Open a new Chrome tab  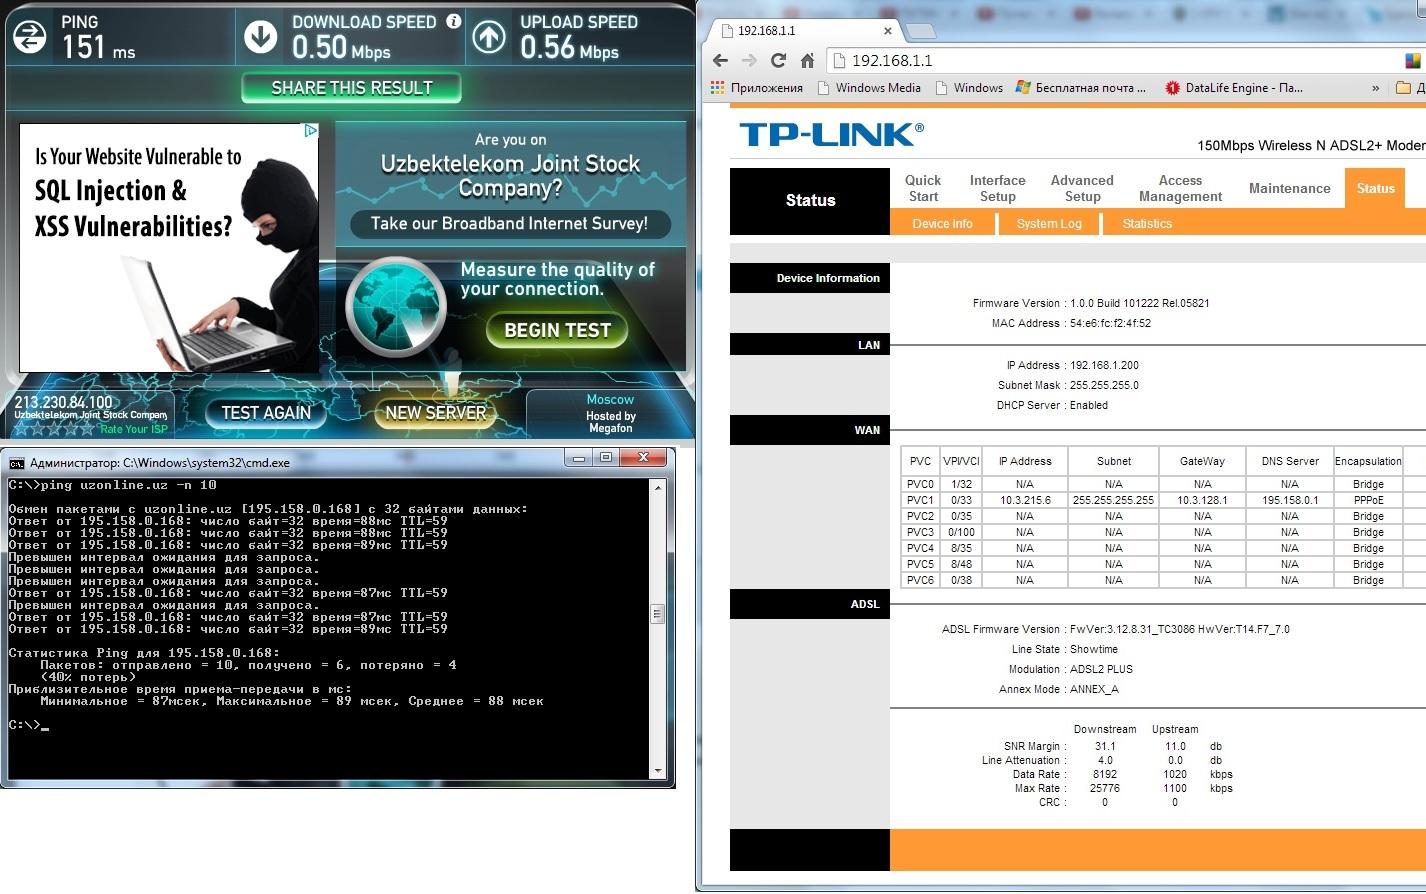(x=919, y=31)
